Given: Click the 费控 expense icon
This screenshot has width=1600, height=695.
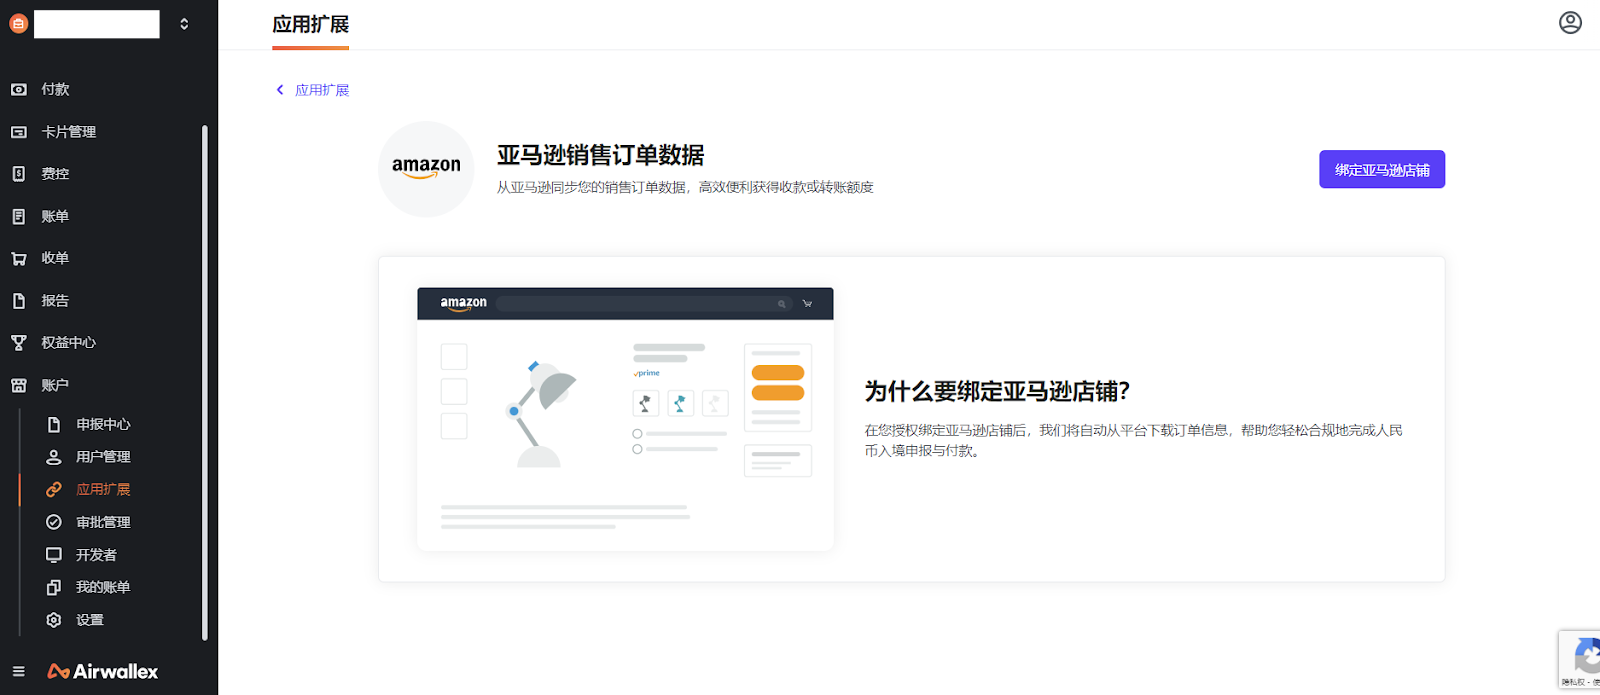Looking at the screenshot, I should pyautogui.click(x=18, y=174).
